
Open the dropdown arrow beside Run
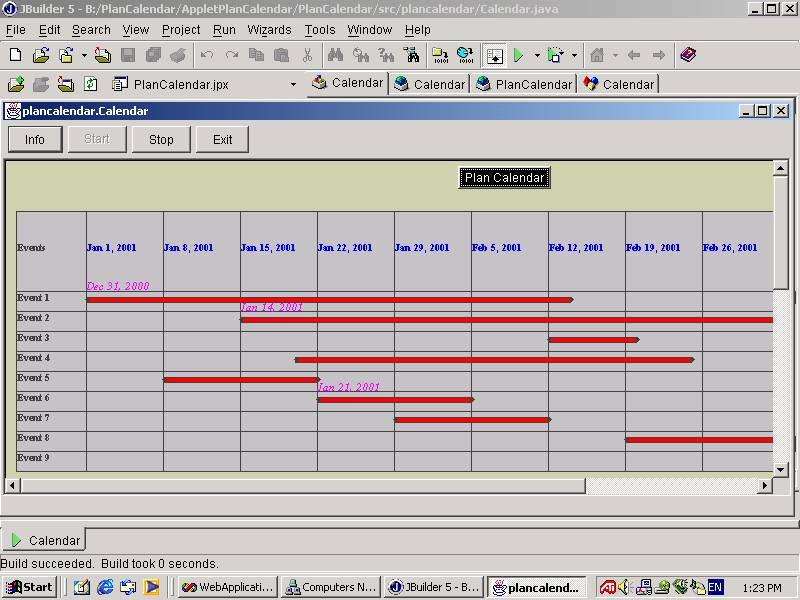(x=537, y=56)
